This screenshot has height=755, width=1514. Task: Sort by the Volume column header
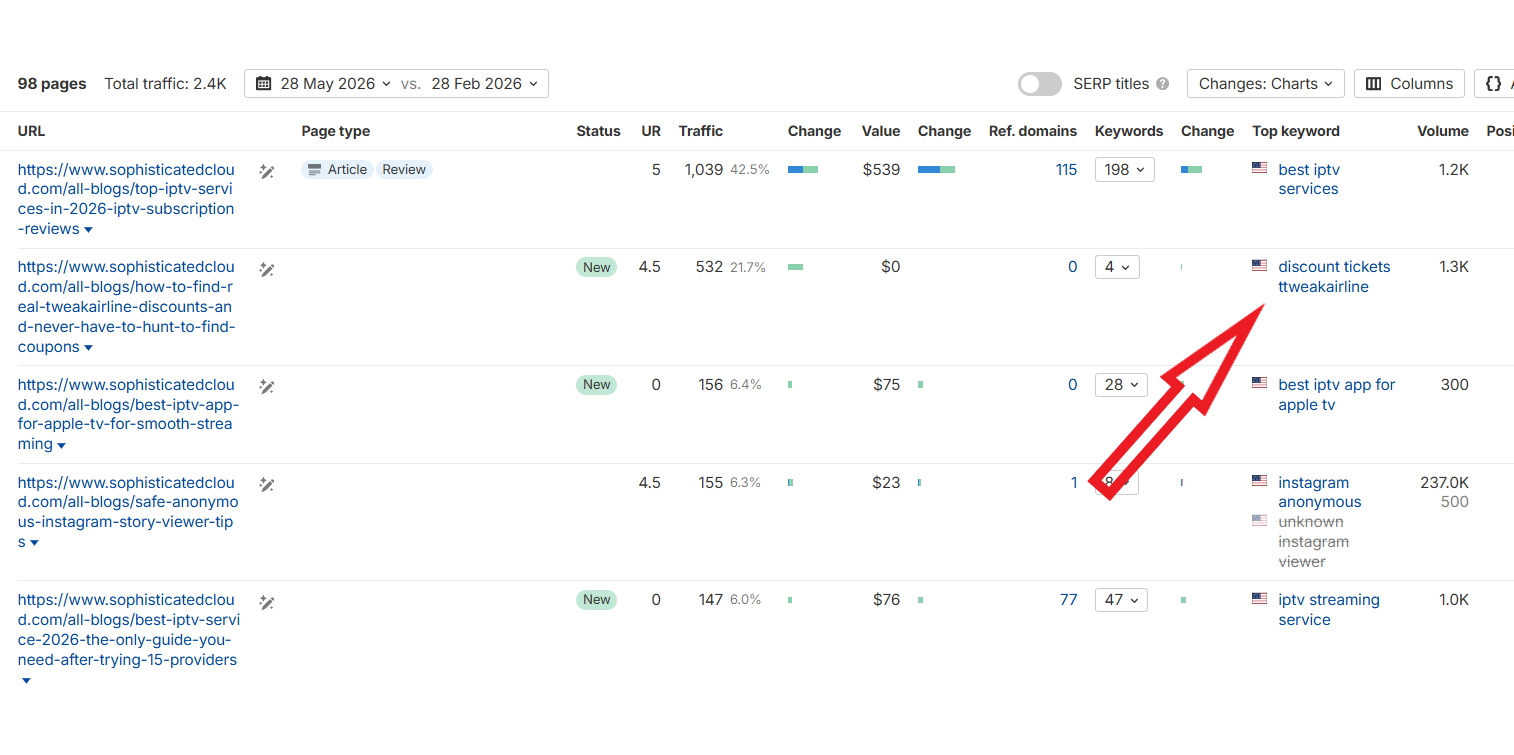(1443, 131)
